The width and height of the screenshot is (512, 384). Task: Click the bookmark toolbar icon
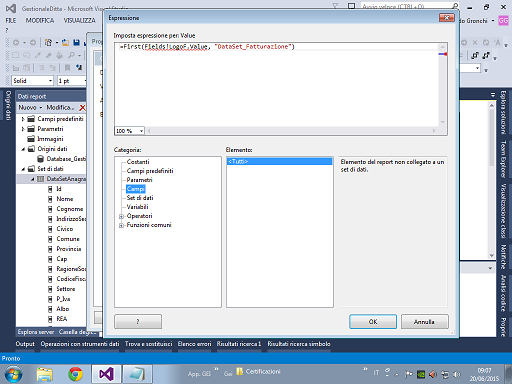tap(67, 68)
